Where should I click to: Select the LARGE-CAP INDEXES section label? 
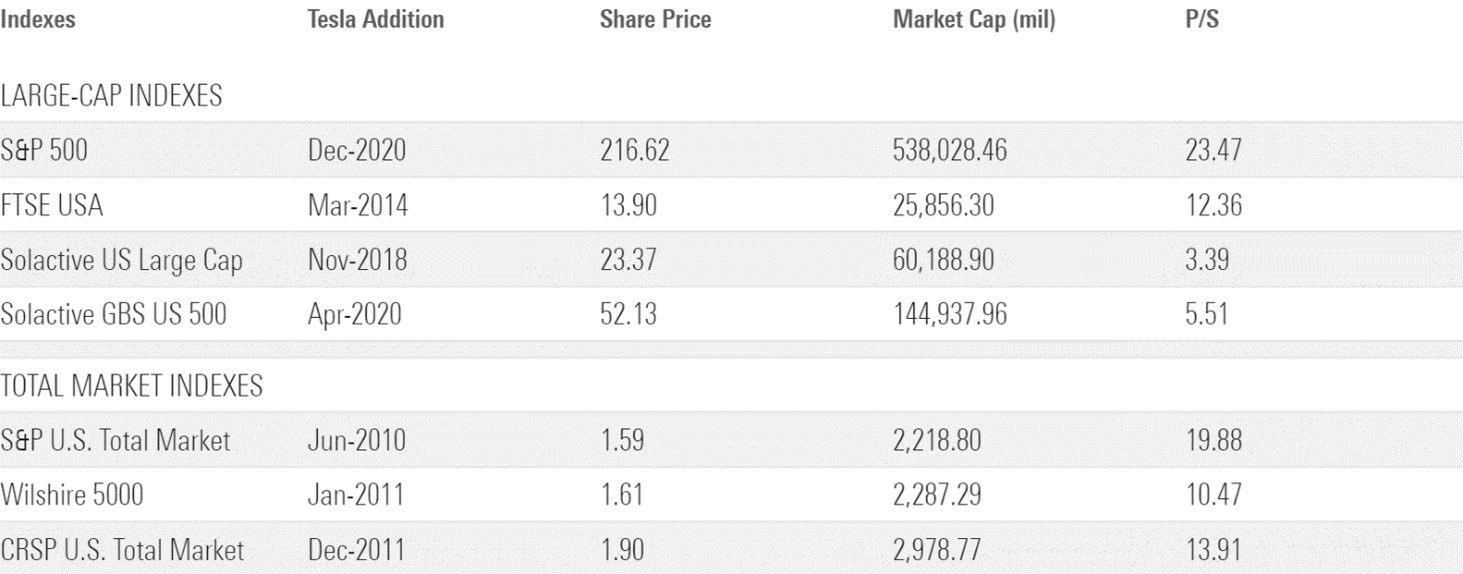111,96
